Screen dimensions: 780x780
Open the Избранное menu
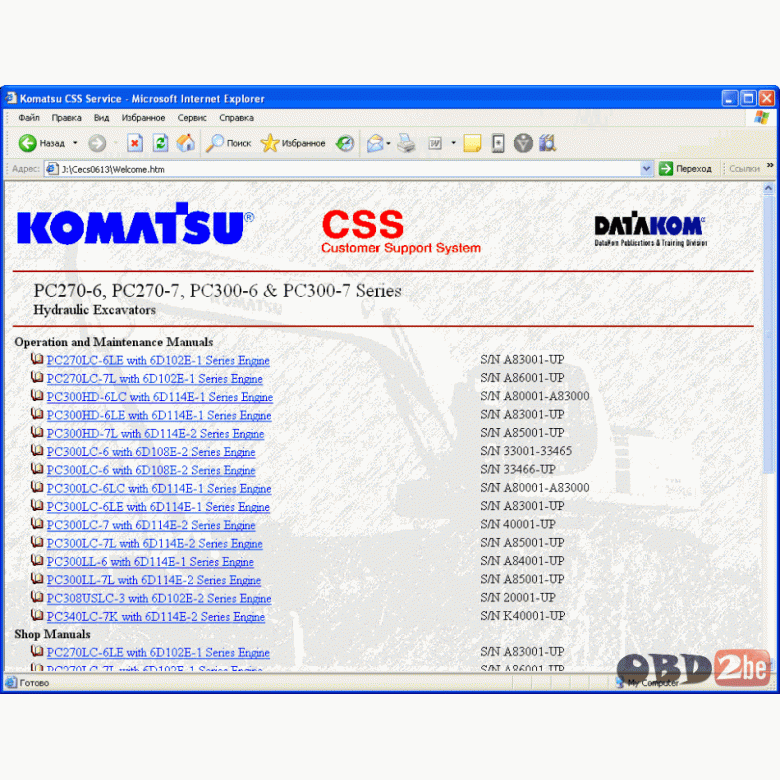pyautogui.click(x=143, y=118)
